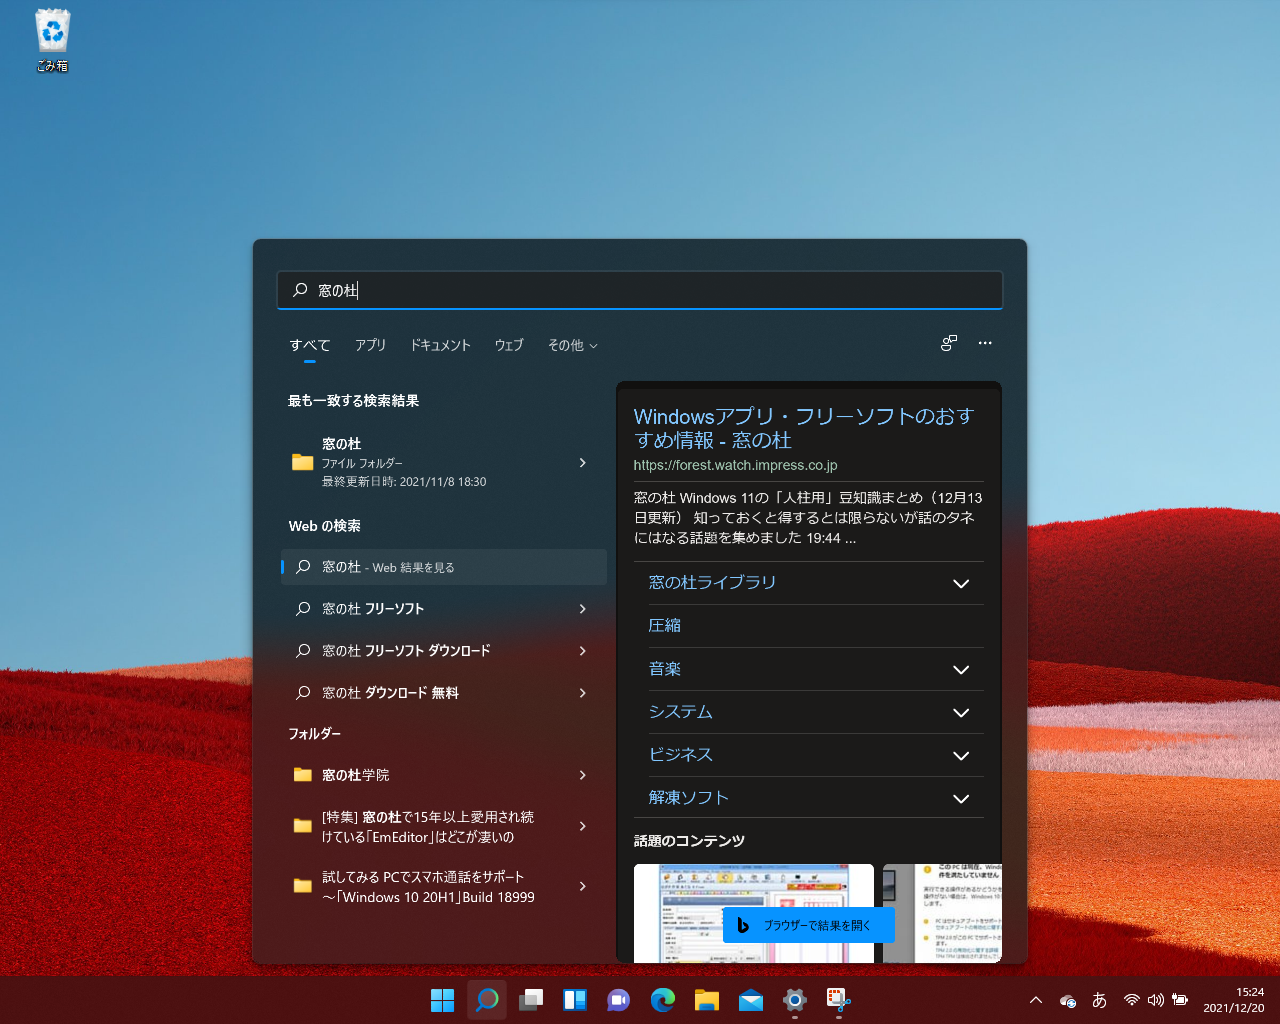
Task: Open Task View from the taskbar
Action: pos(530,999)
